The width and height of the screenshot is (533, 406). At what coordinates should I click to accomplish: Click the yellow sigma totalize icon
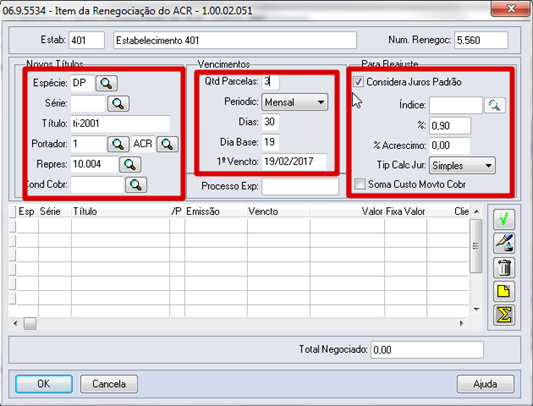(x=504, y=315)
